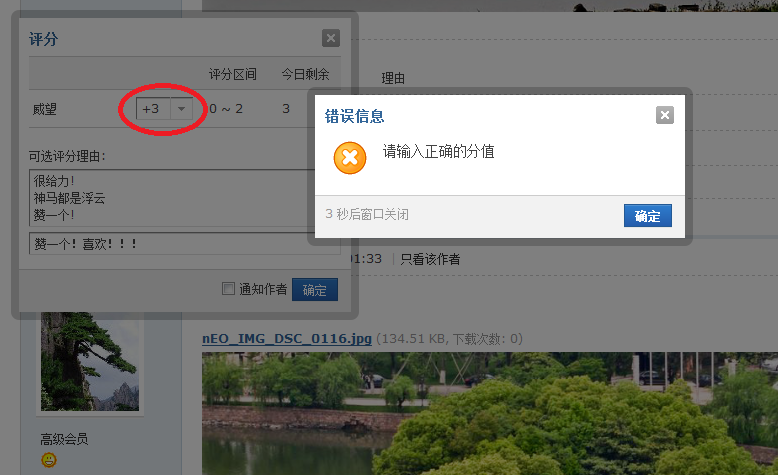Click the user avatar pine tree thumbnail
Viewport: 780px width, 475px height.
coord(90,362)
